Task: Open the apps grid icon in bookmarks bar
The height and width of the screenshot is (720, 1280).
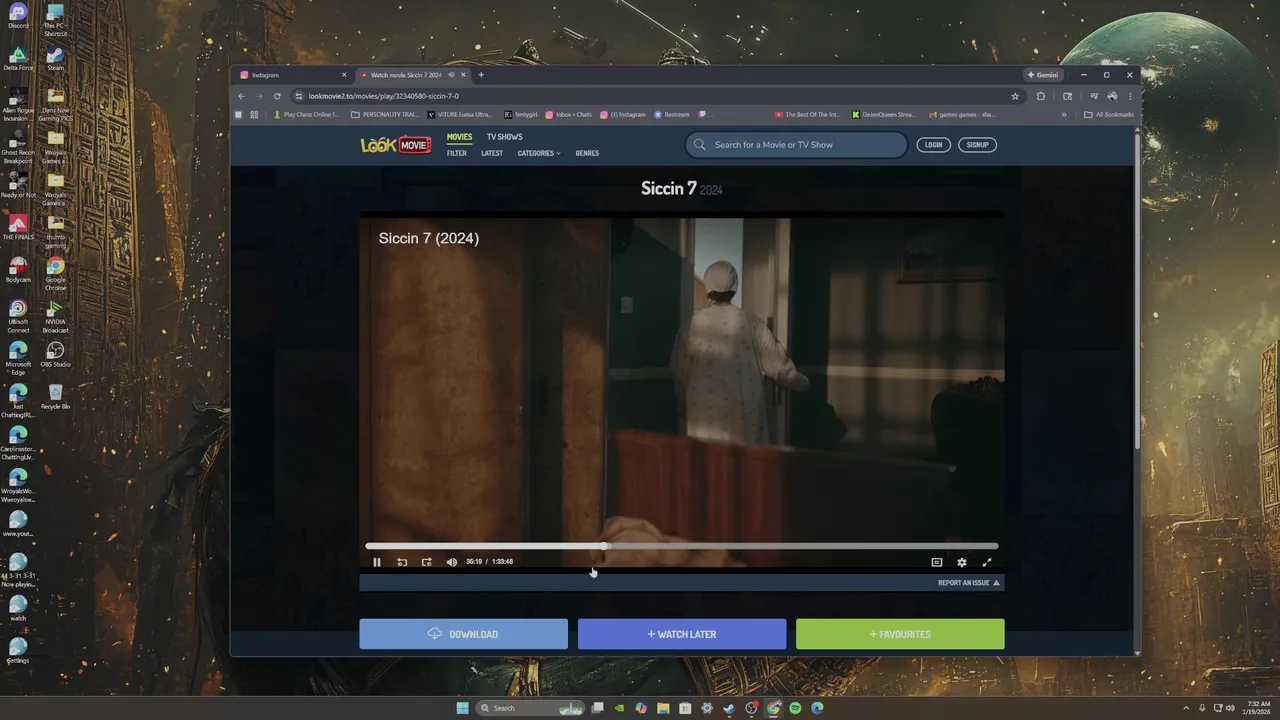Action: 254,115
